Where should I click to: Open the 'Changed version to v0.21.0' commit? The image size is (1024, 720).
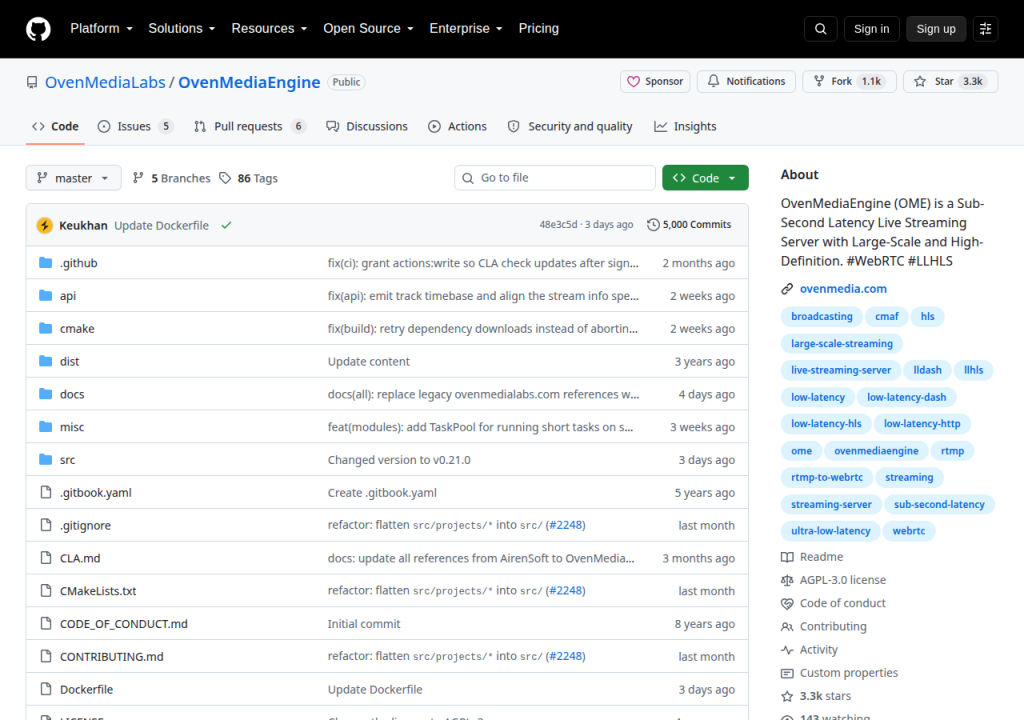pyautogui.click(x=399, y=459)
